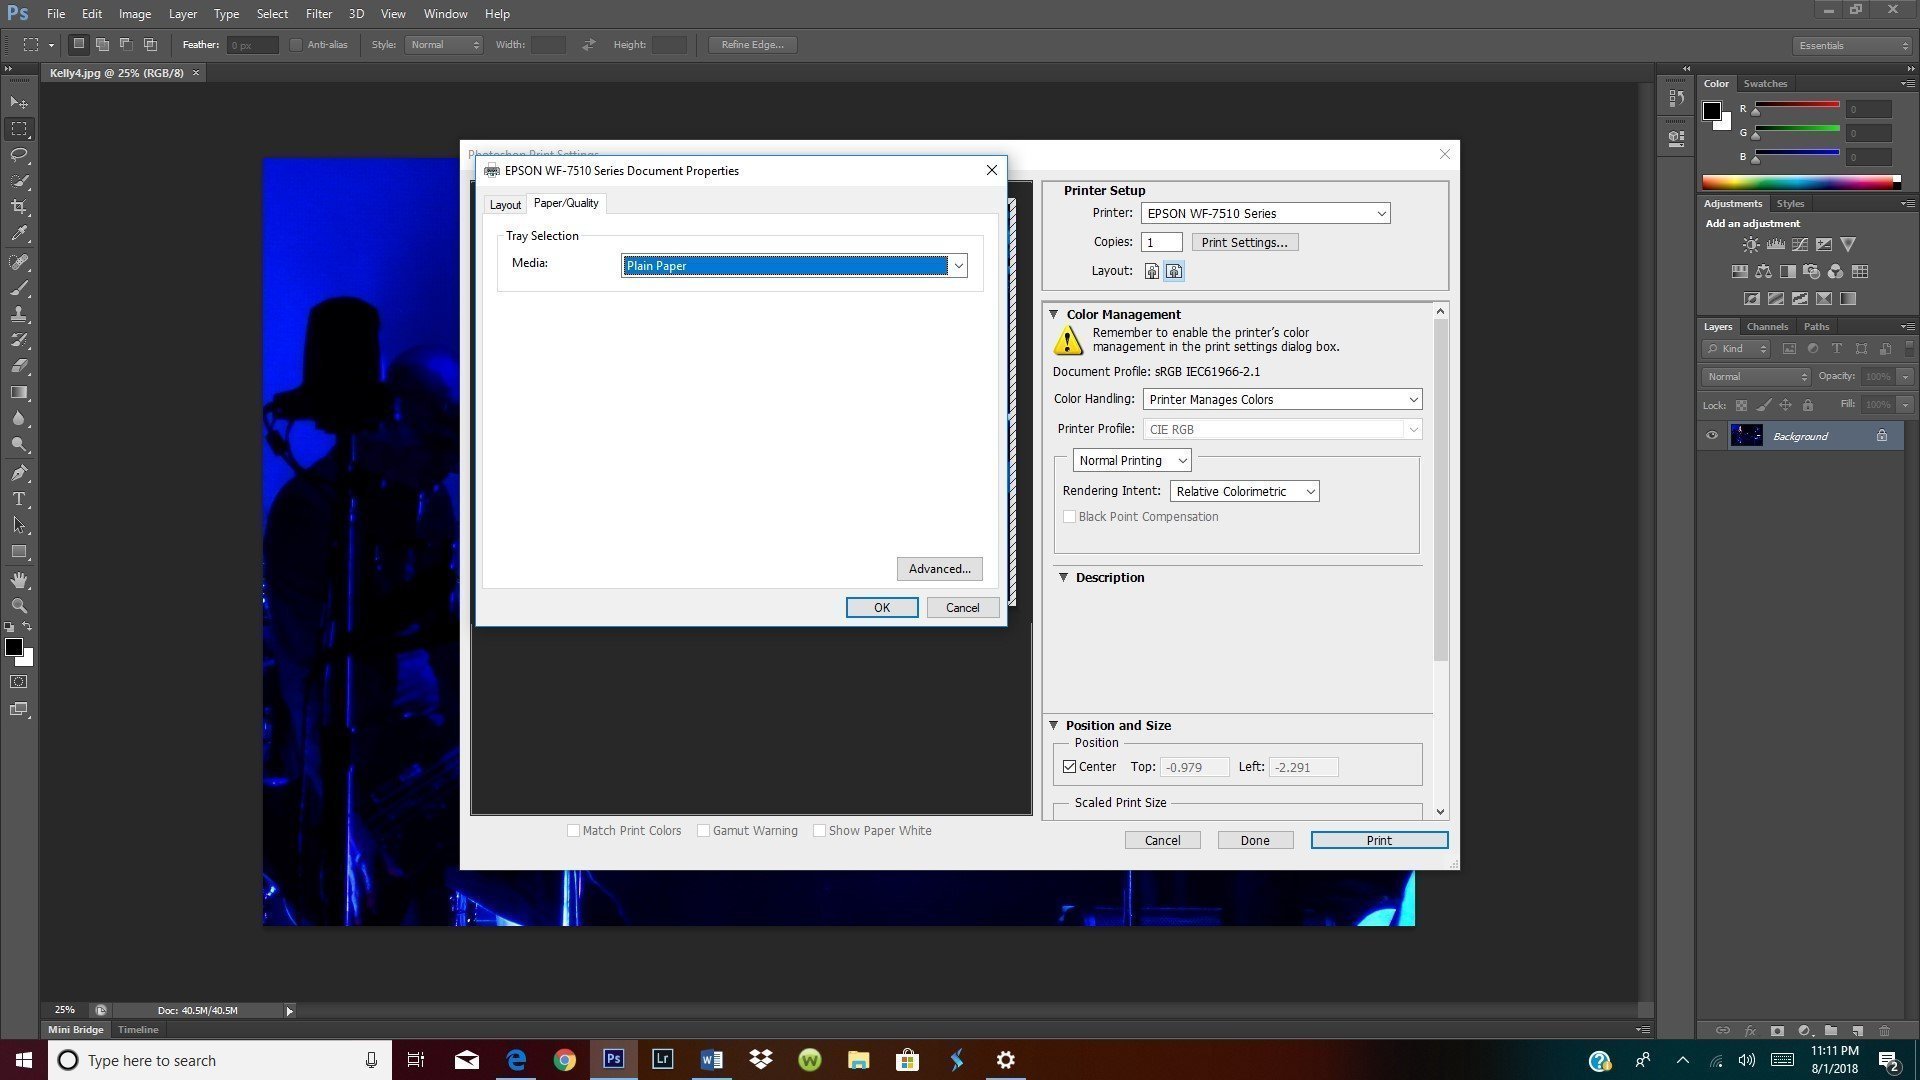Select the Hand tool
Screen dimensions: 1920x1080
pos(19,580)
